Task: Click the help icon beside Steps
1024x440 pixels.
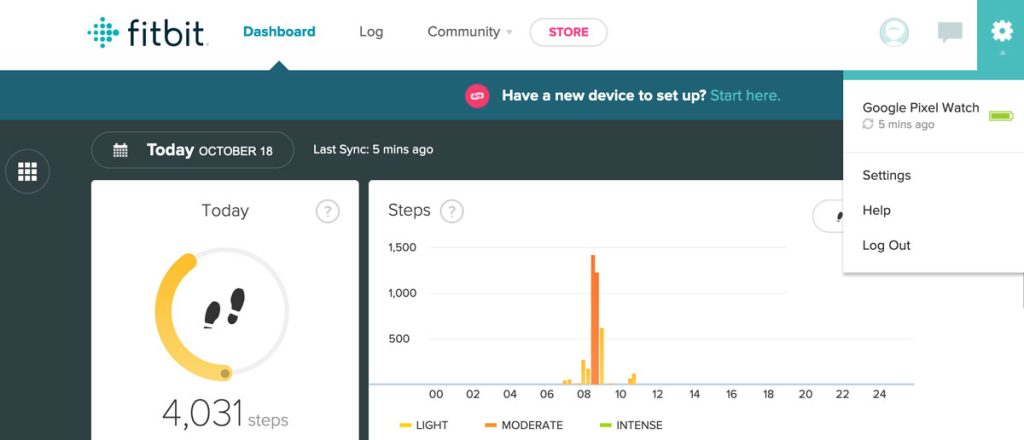Action: point(452,211)
